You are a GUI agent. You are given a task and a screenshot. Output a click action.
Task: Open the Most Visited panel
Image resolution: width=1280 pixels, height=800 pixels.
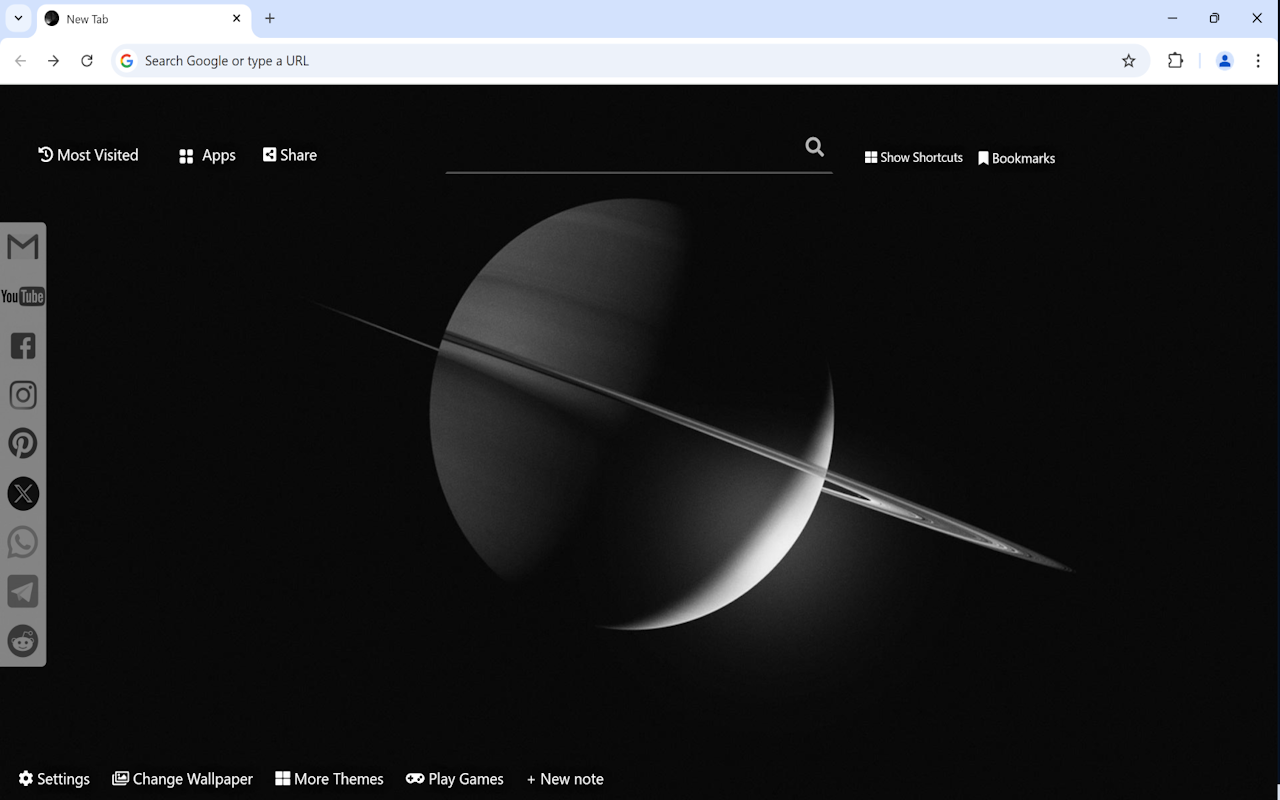point(88,155)
